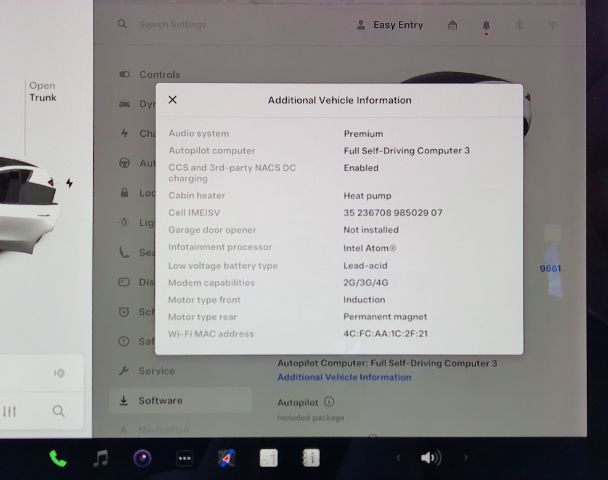The height and width of the screenshot is (480, 608).
Task: Click the audio source icon in media card
Action: tap(59, 373)
